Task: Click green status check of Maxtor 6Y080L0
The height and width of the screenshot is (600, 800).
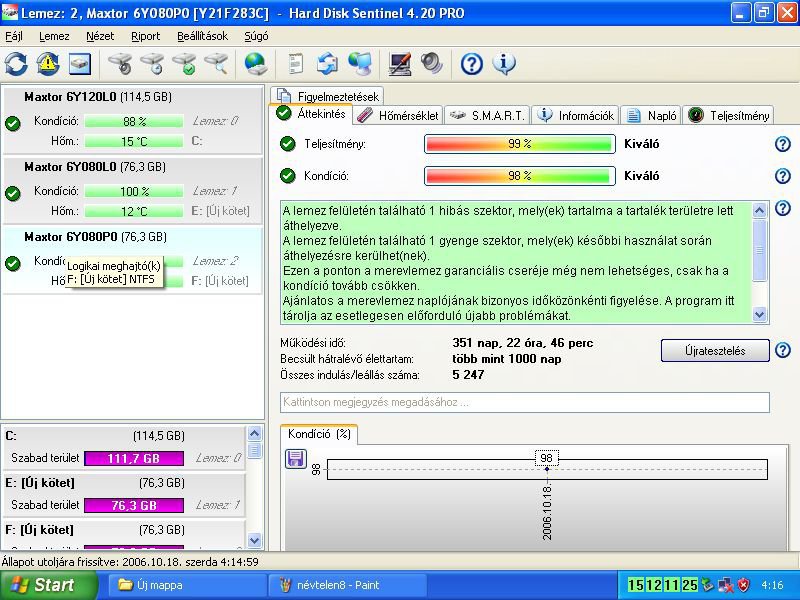Action: click(x=13, y=193)
